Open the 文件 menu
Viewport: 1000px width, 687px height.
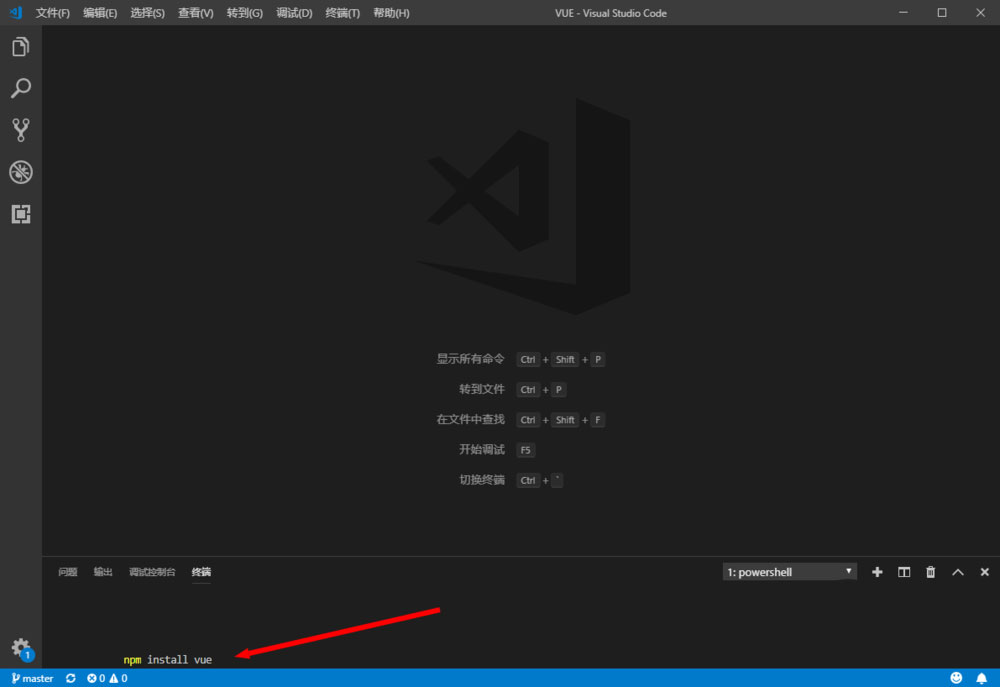click(x=51, y=13)
